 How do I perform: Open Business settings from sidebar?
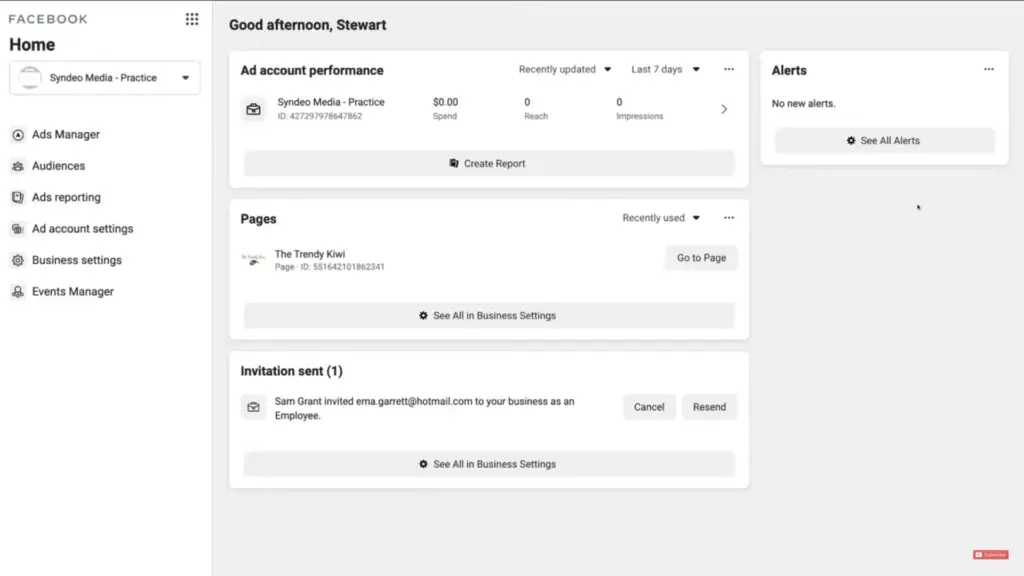pos(76,260)
